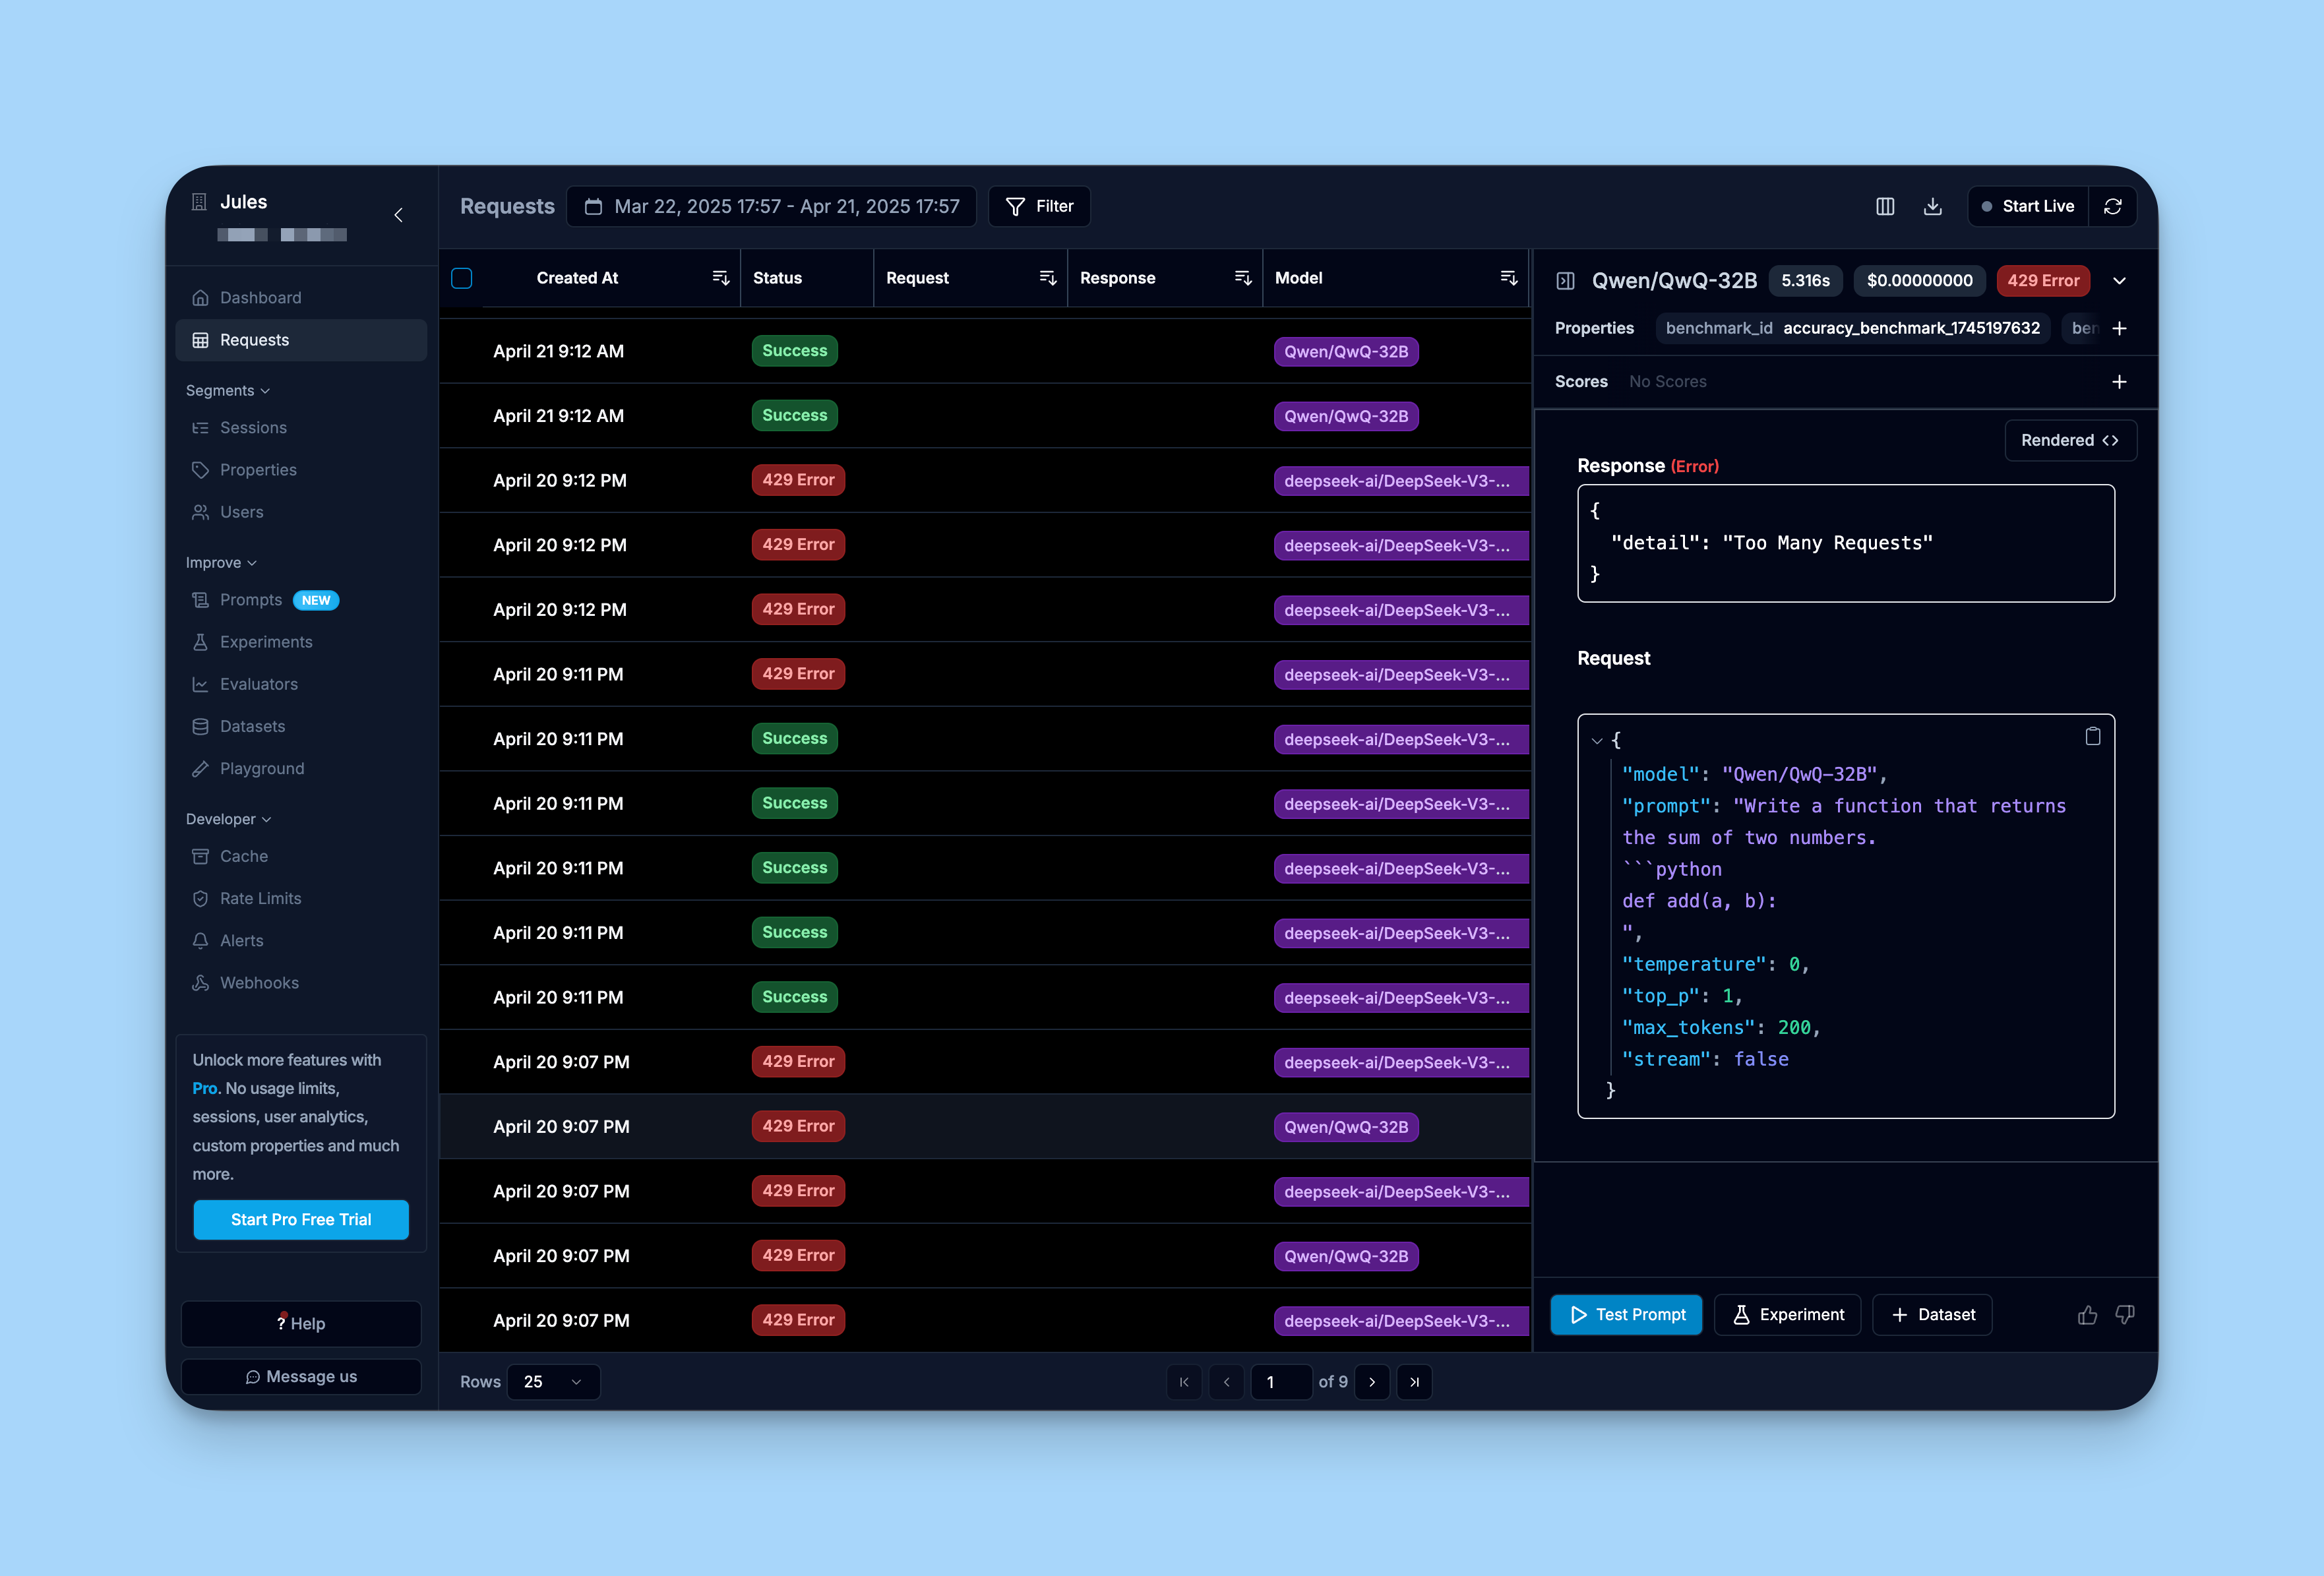
Task: Check the select-all rows checkbox
Action: 462,278
